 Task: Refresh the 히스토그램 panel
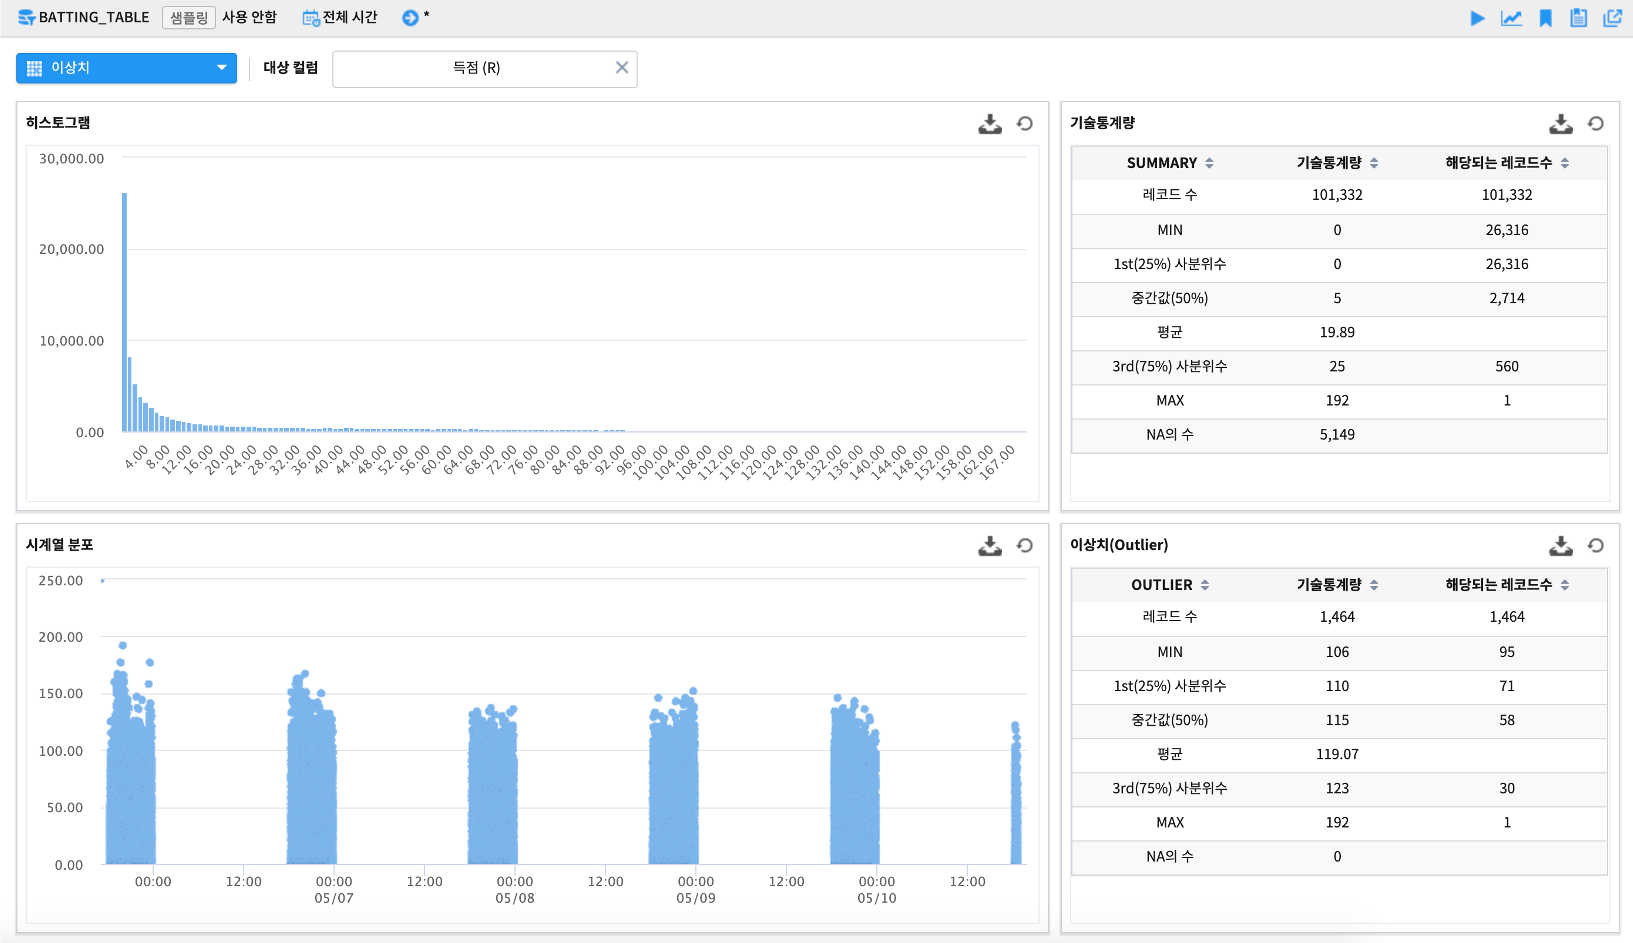1025,124
